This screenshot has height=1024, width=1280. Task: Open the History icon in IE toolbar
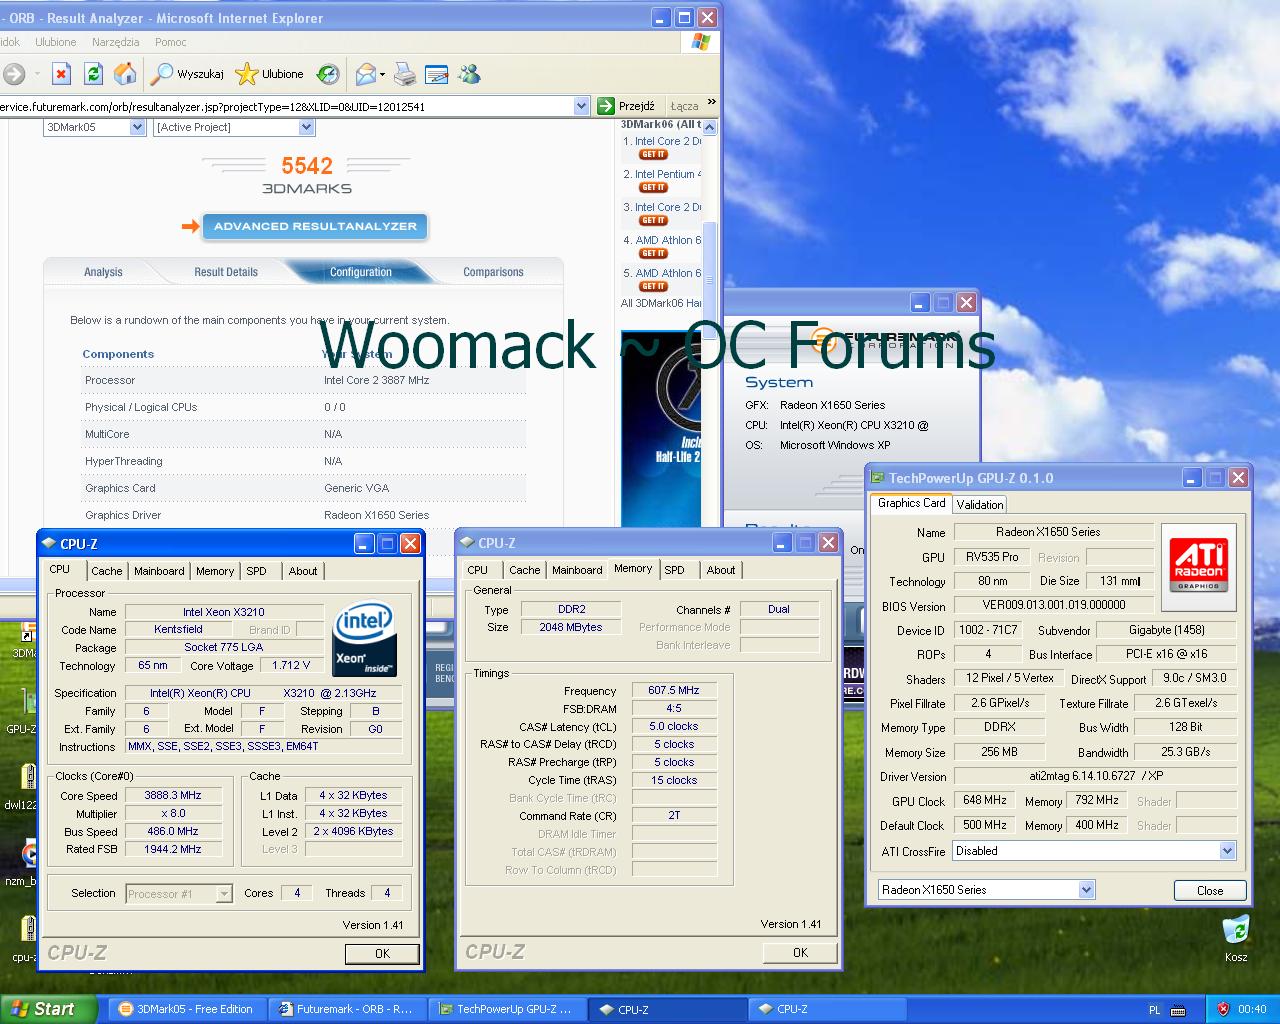click(327, 74)
